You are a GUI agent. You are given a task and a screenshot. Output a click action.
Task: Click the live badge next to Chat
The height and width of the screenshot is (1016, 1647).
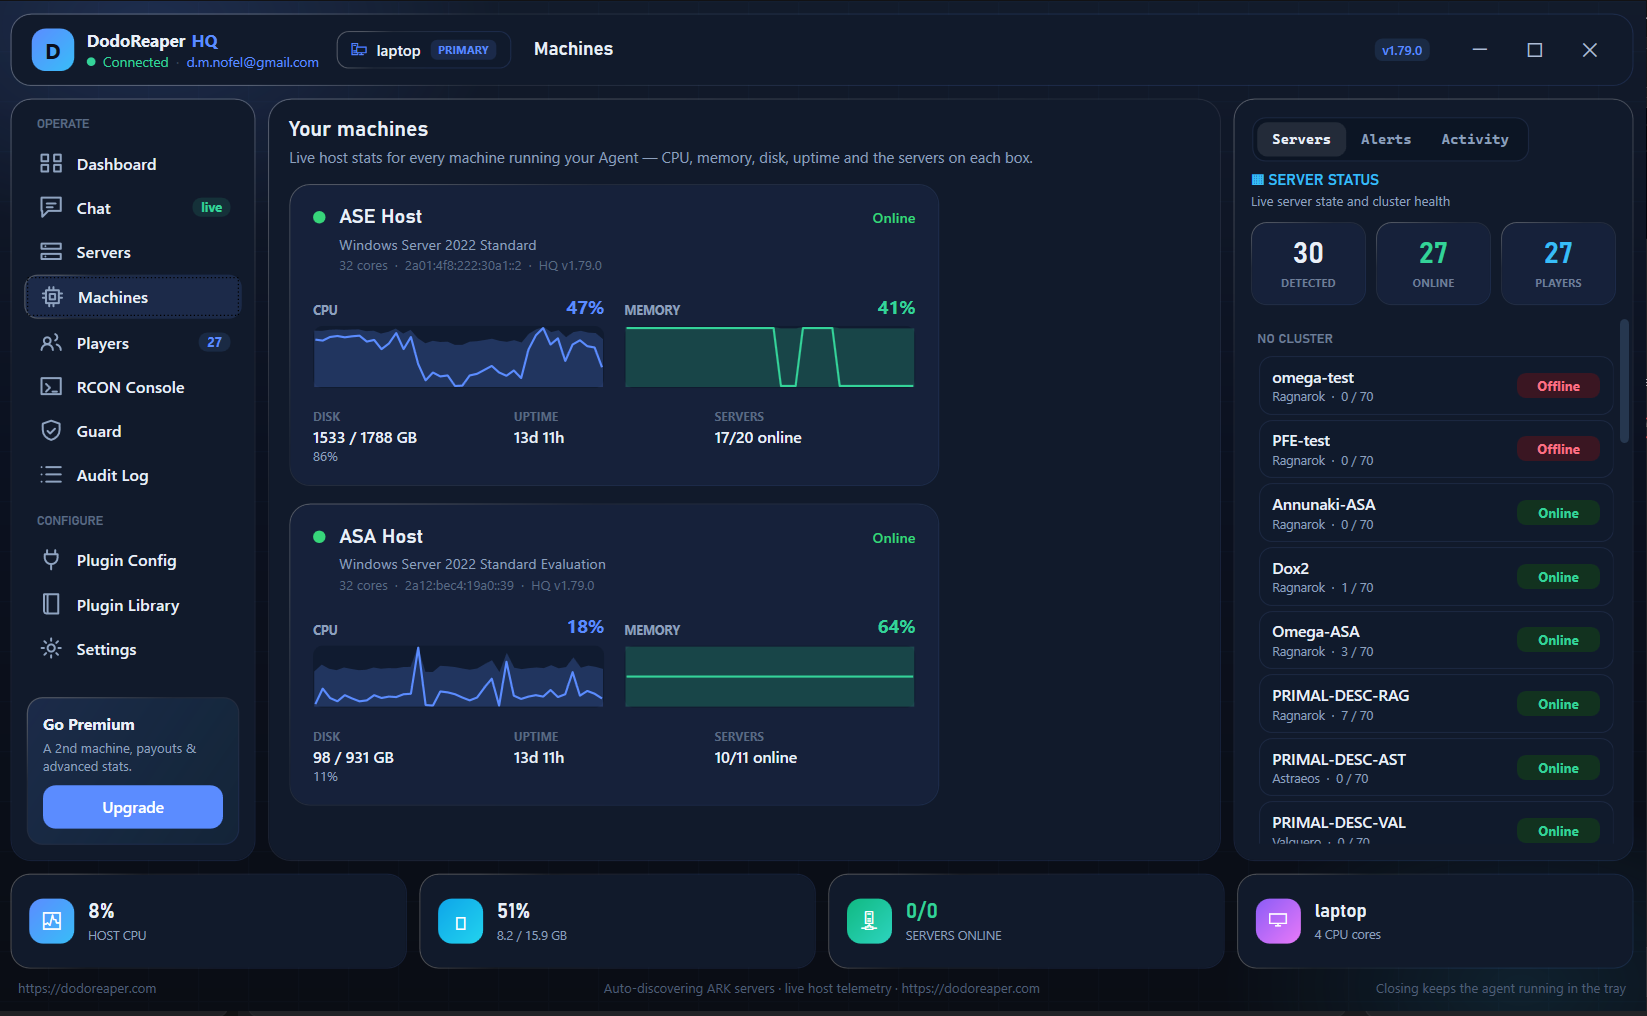point(211,207)
